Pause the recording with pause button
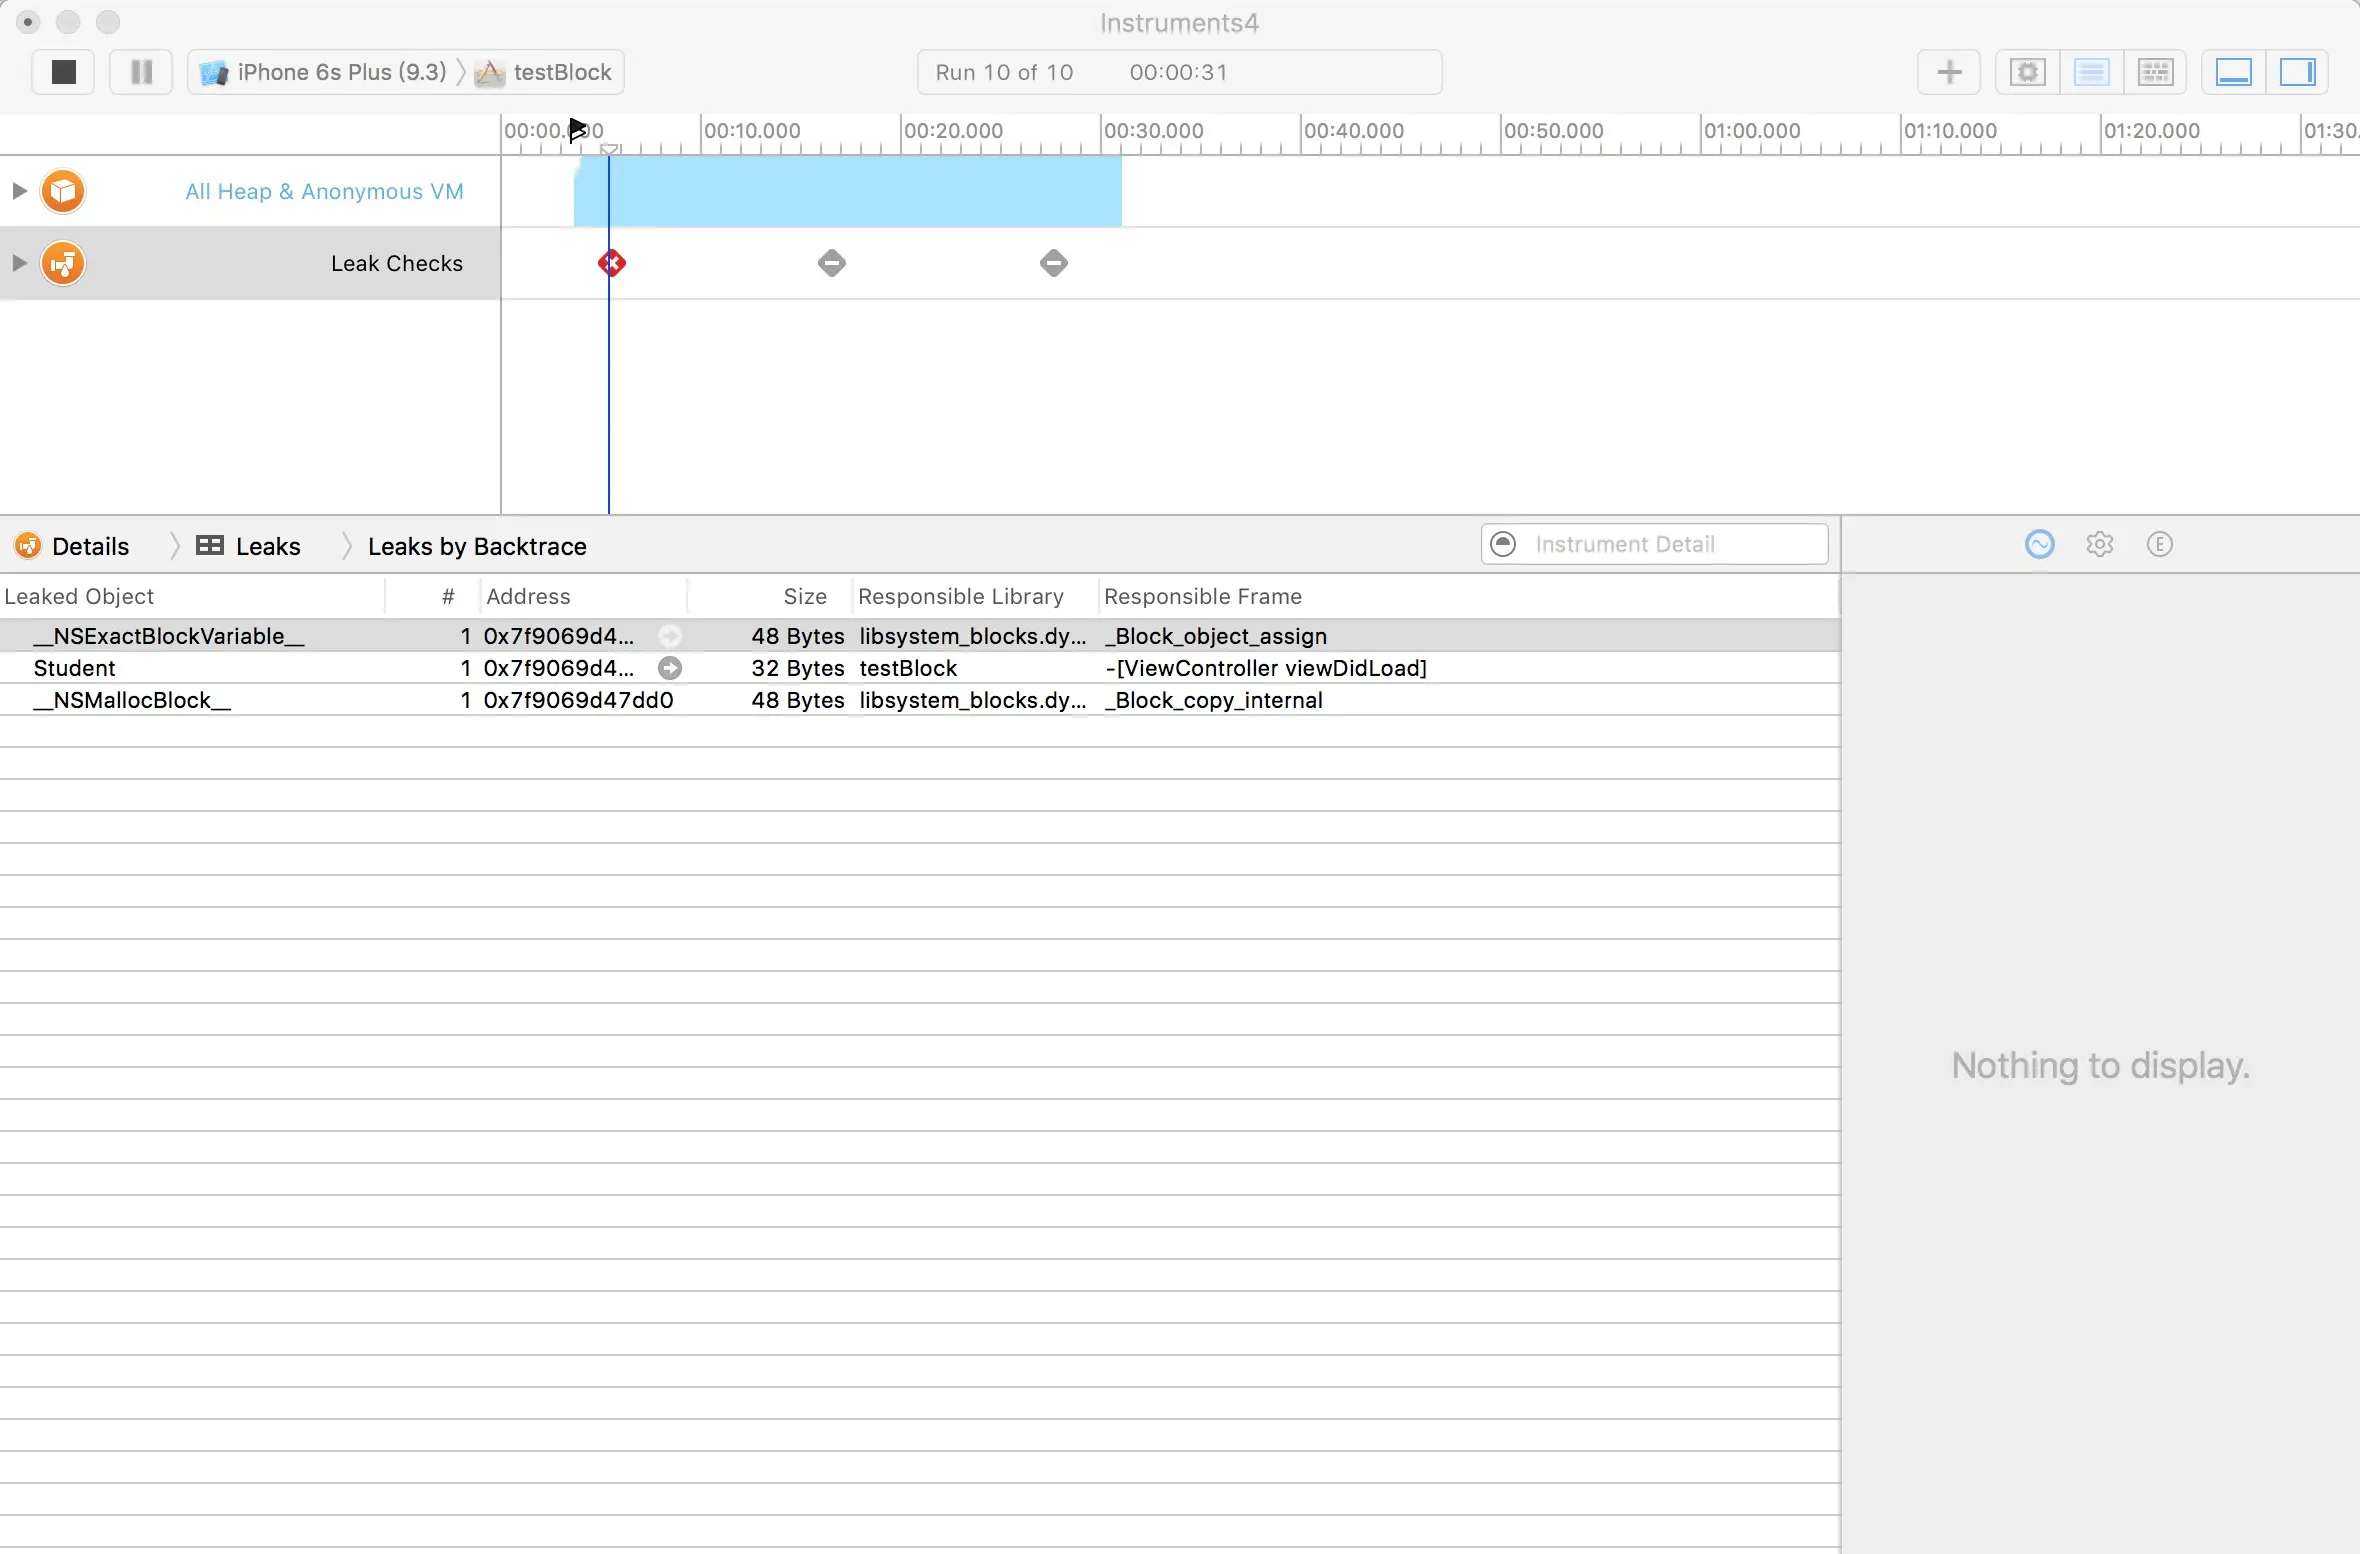 pyautogui.click(x=141, y=72)
